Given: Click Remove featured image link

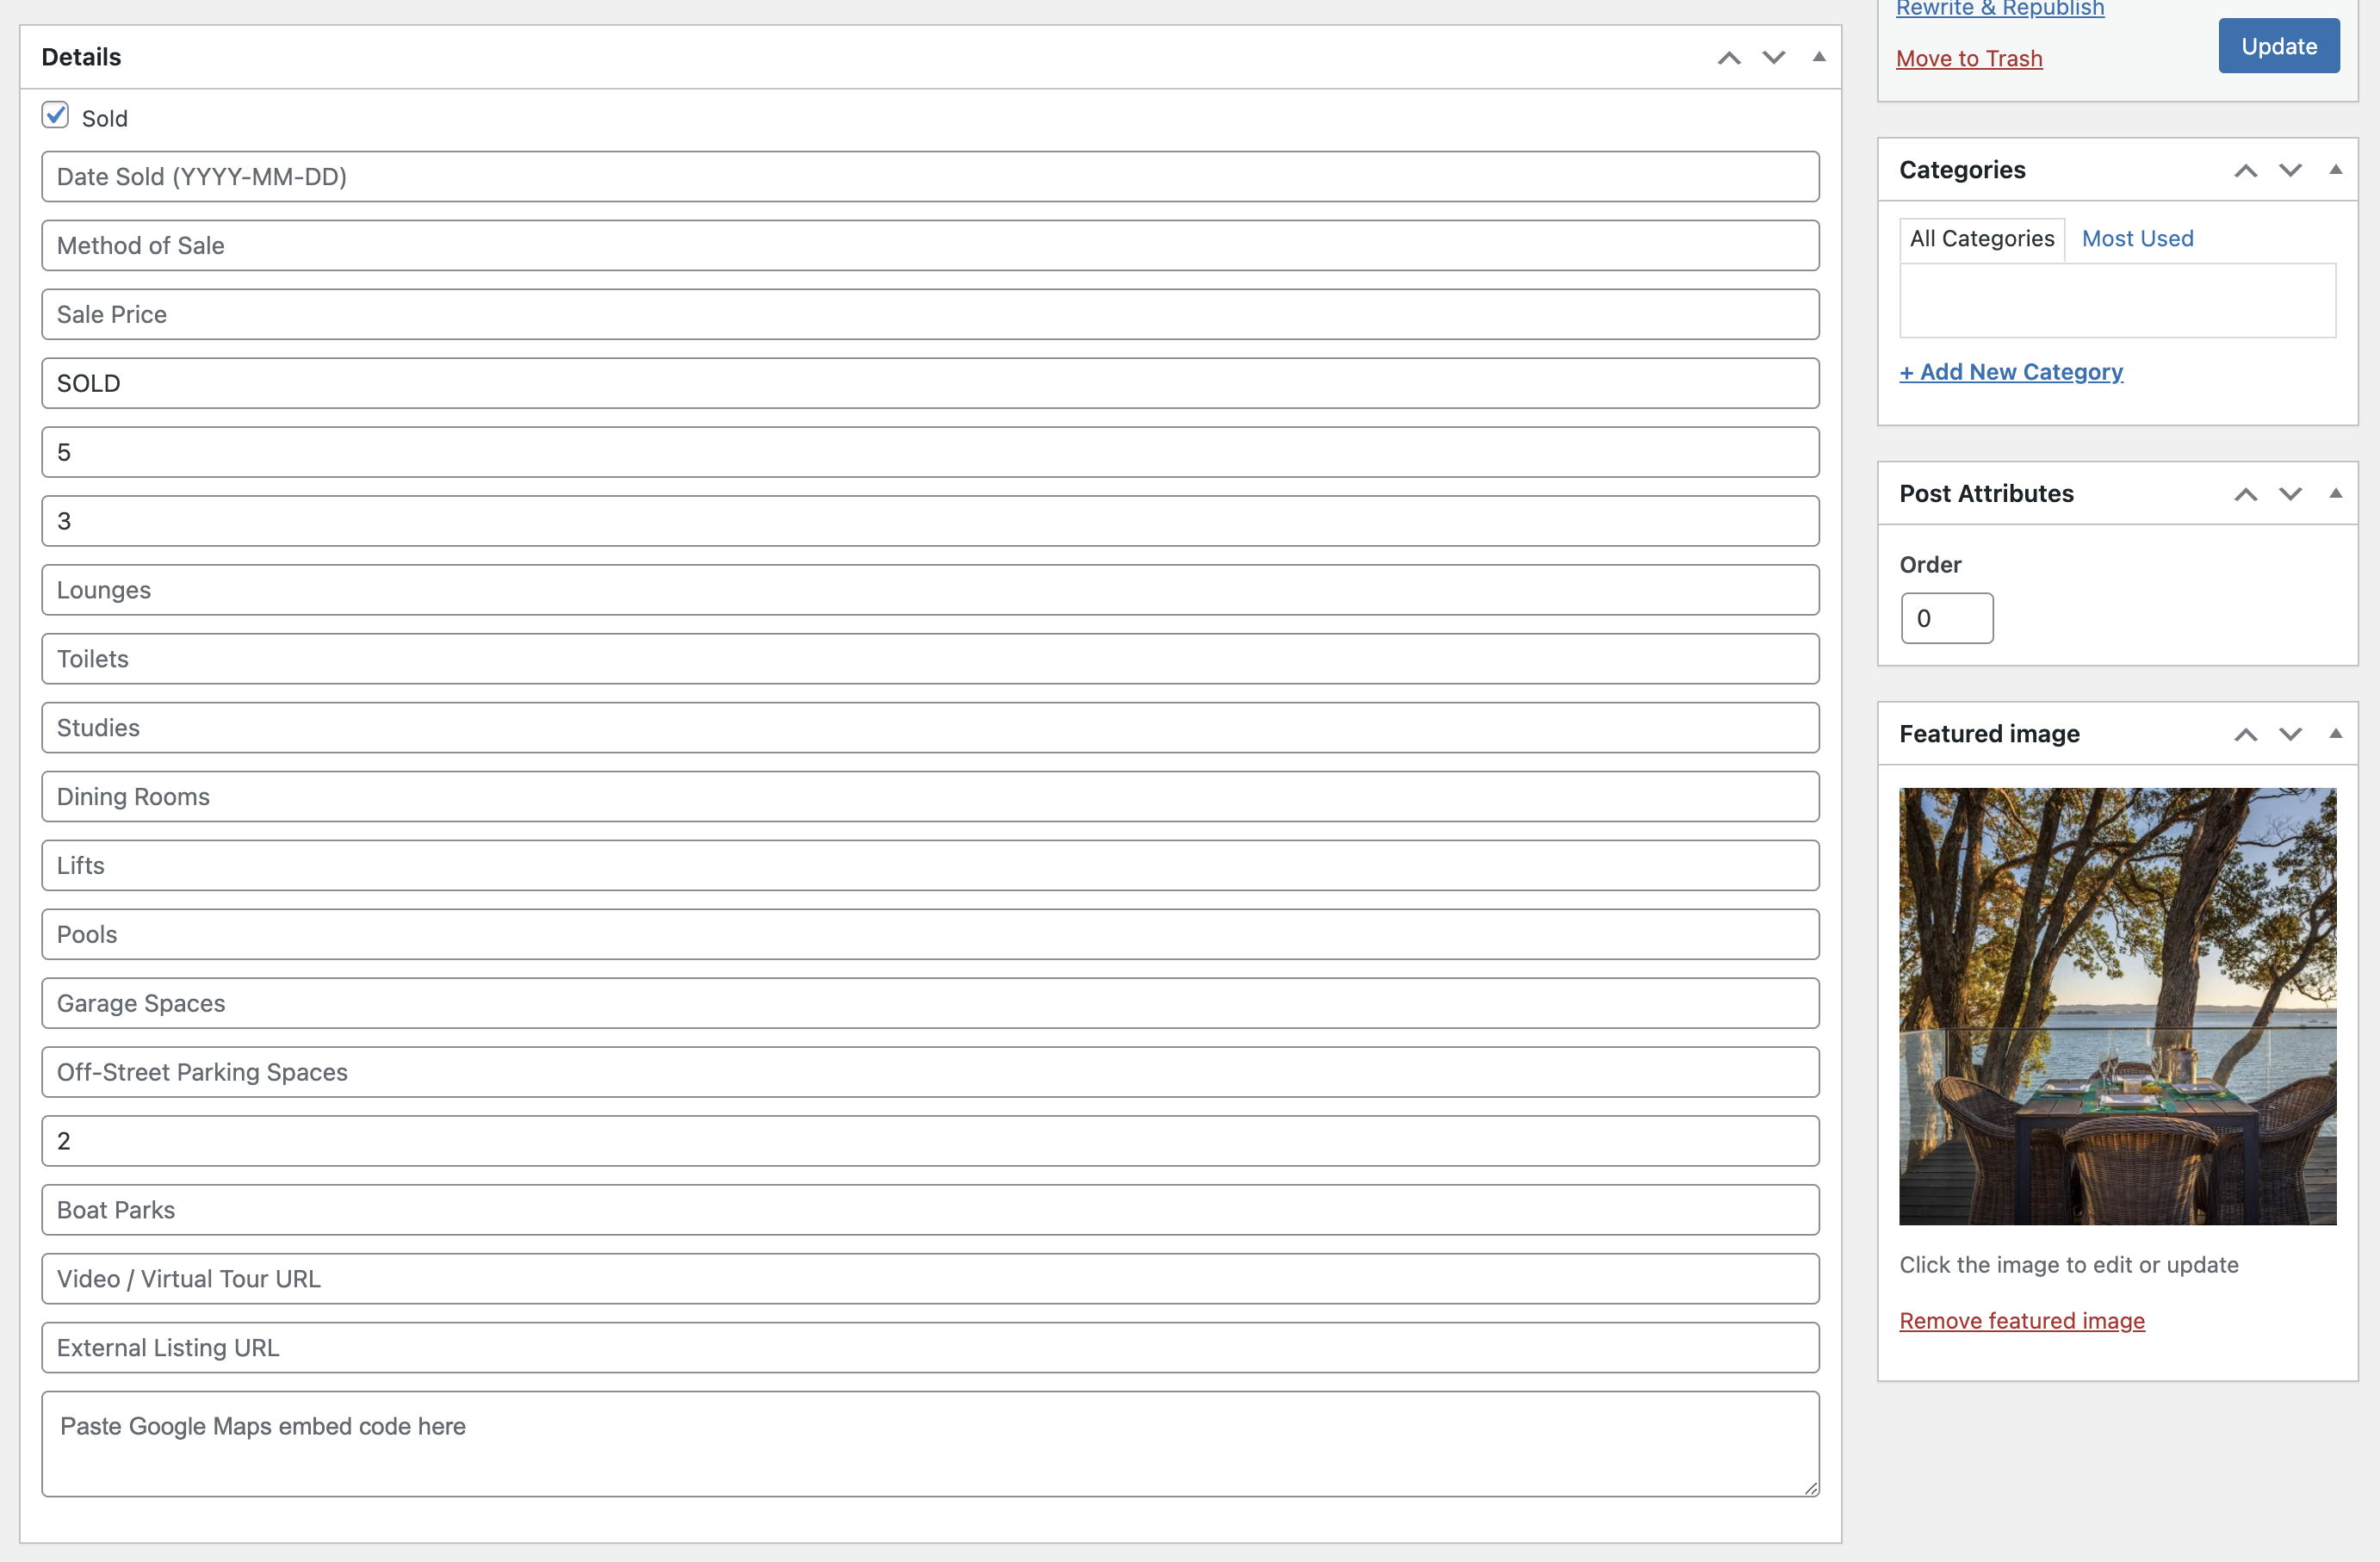Looking at the screenshot, I should 2022,1321.
